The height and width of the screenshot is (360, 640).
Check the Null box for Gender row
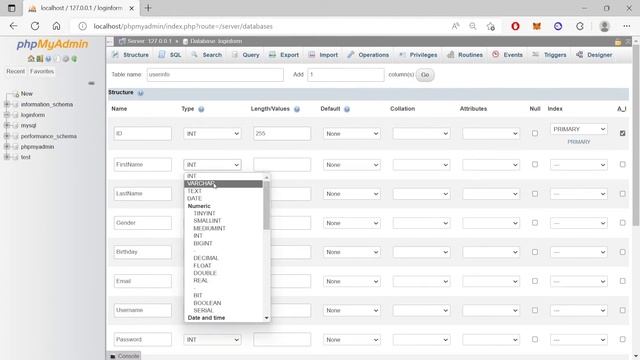pyautogui.click(x=535, y=222)
